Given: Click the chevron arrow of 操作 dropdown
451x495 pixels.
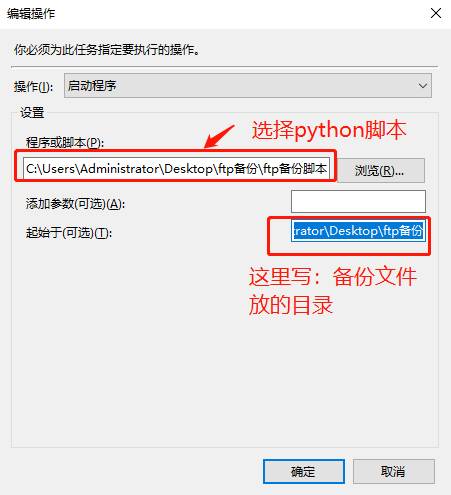Looking at the screenshot, I should point(423,86).
